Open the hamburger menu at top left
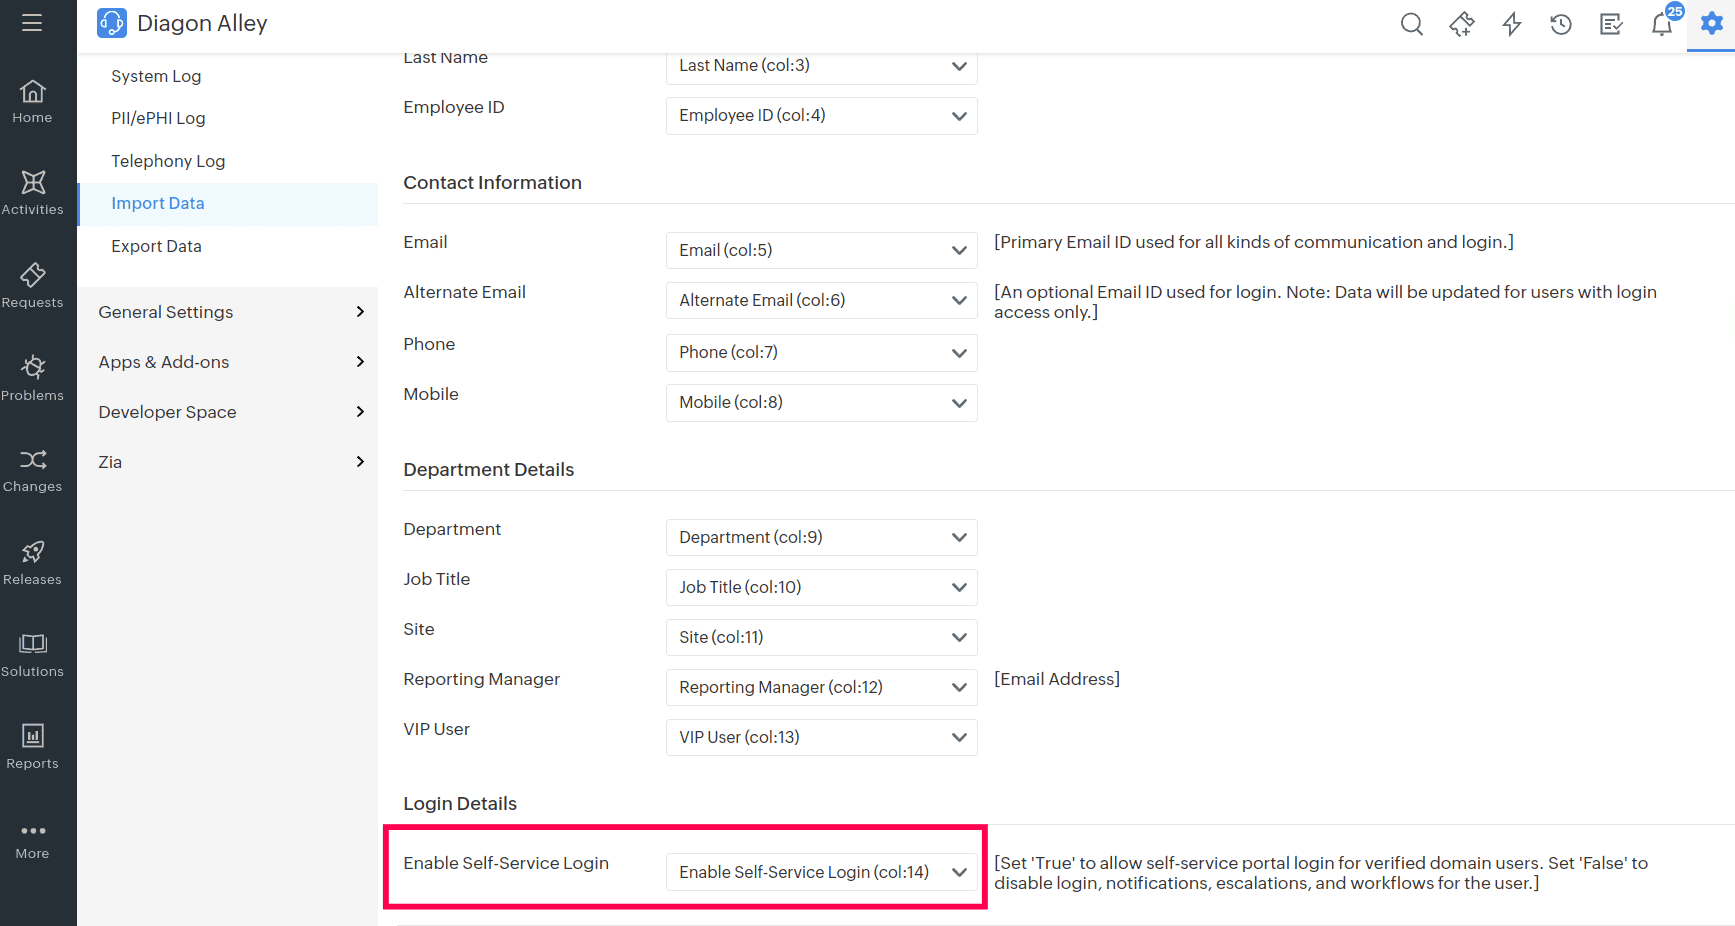This screenshot has height=926, width=1735. pos(33,22)
